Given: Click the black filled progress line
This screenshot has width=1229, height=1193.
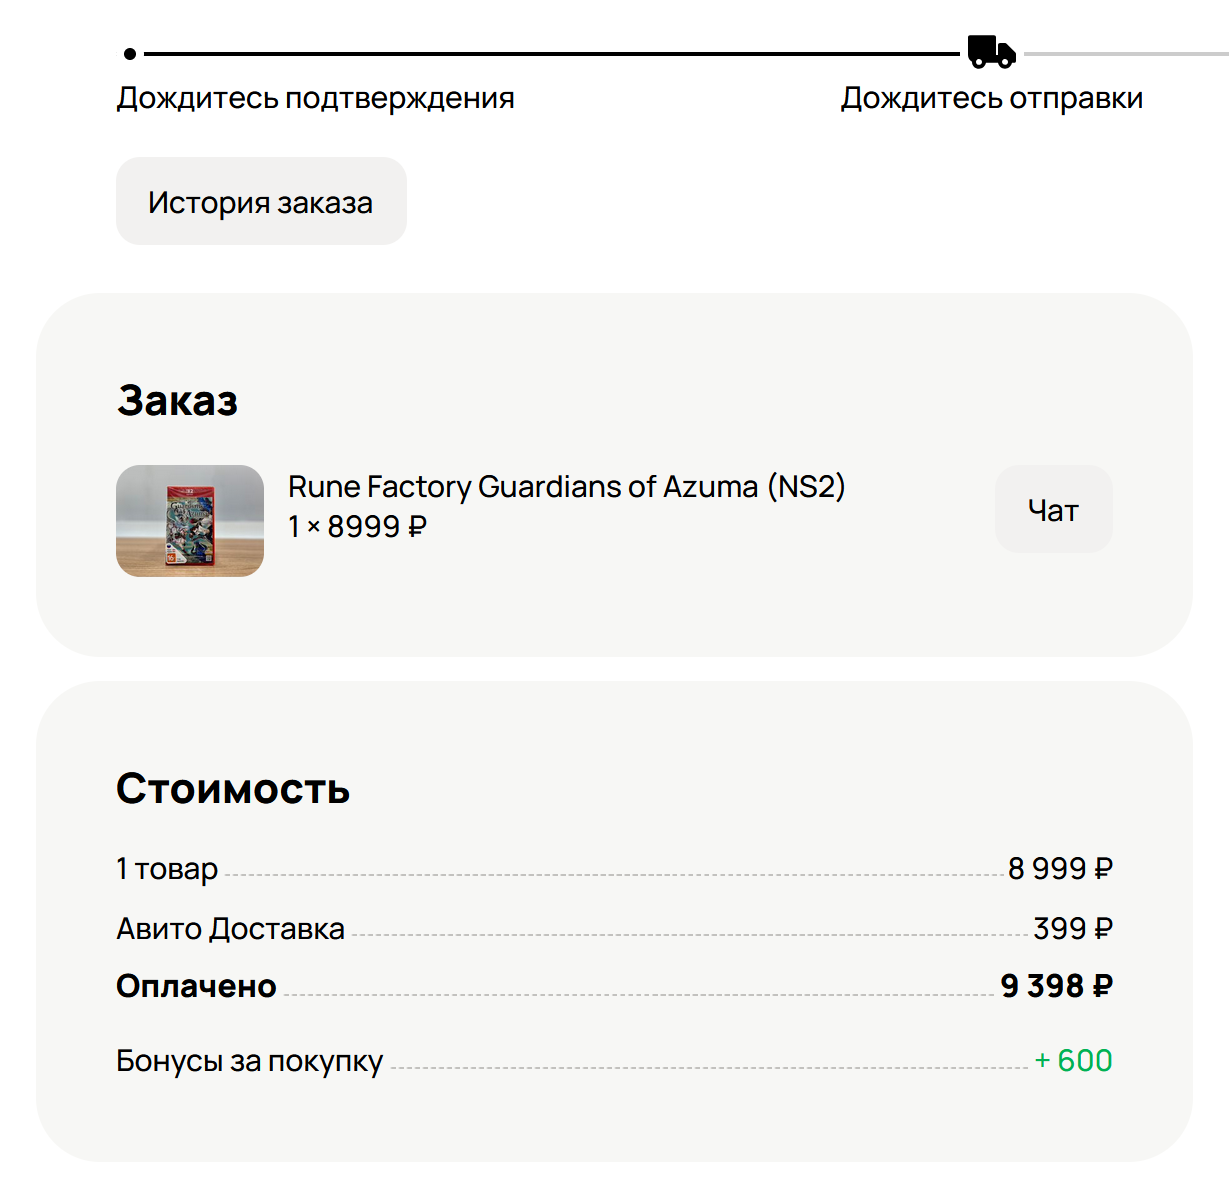Looking at the screenshot, I should (x=550, y=54).
